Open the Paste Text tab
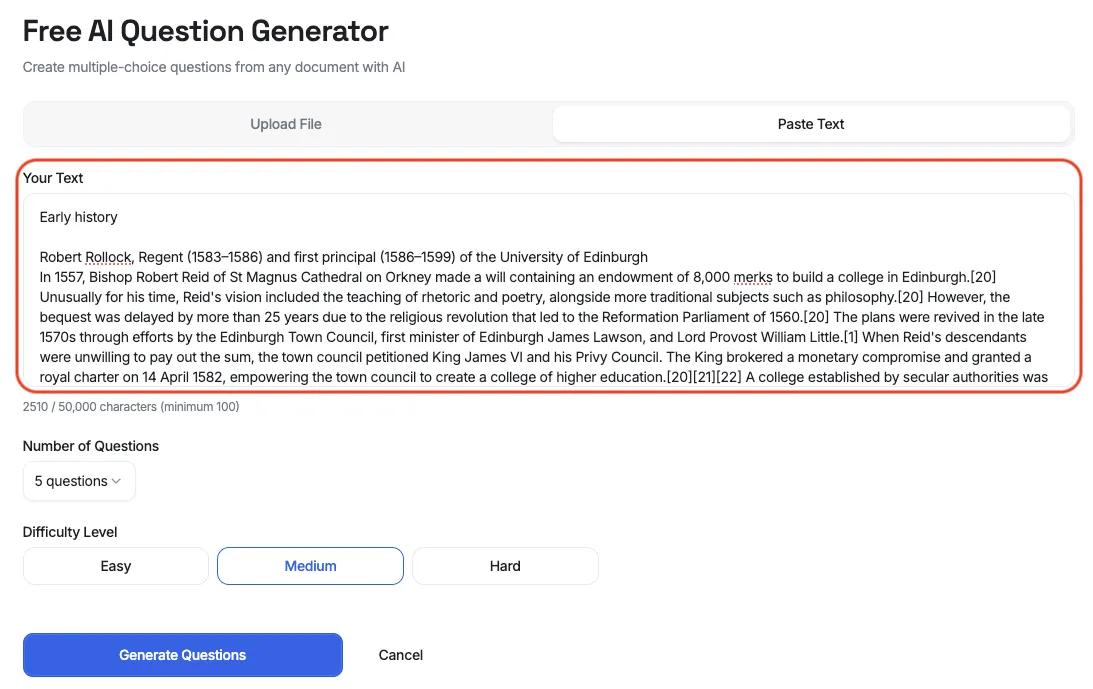This screenshot has width=1093, height=689. click(810, 123)
